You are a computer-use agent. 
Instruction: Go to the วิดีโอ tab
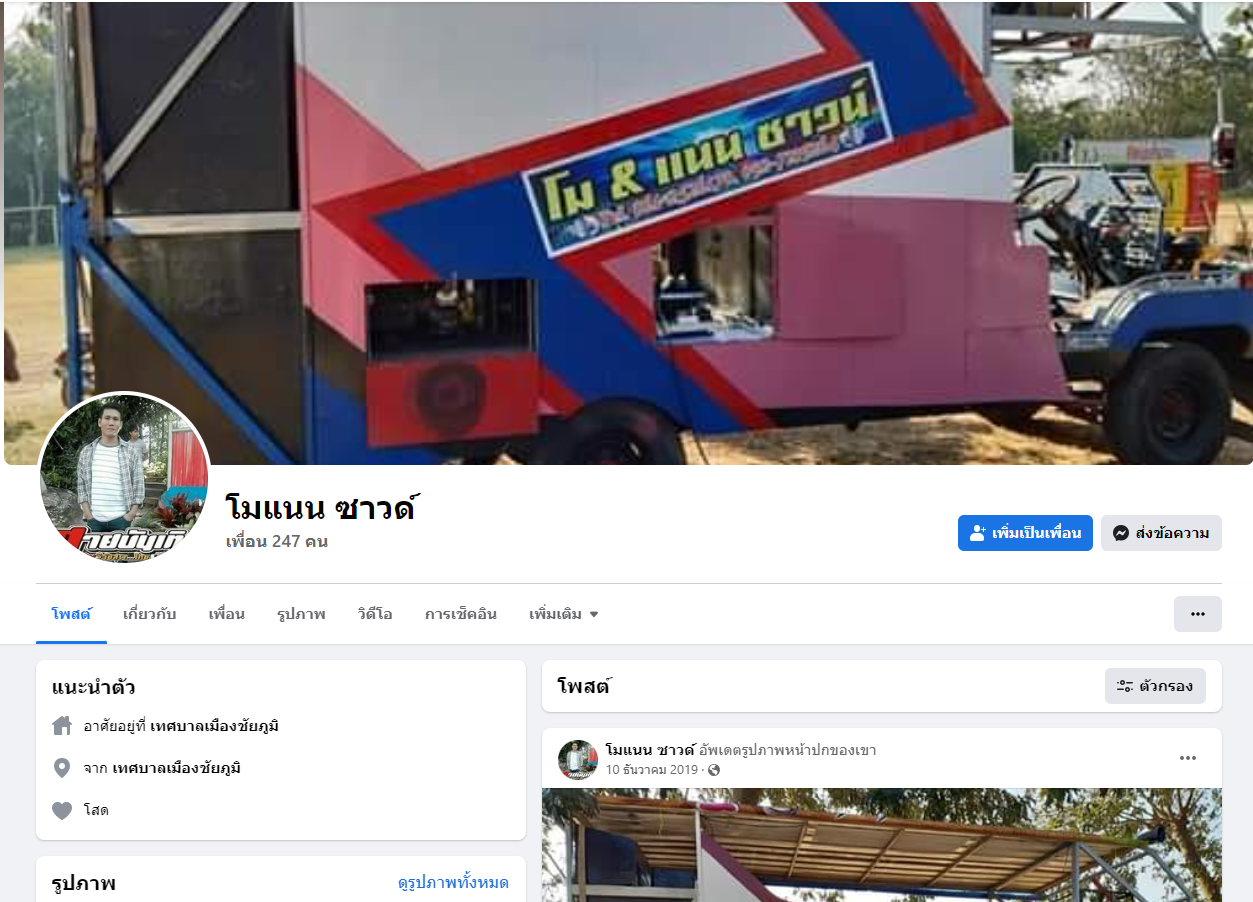[374, 614]
